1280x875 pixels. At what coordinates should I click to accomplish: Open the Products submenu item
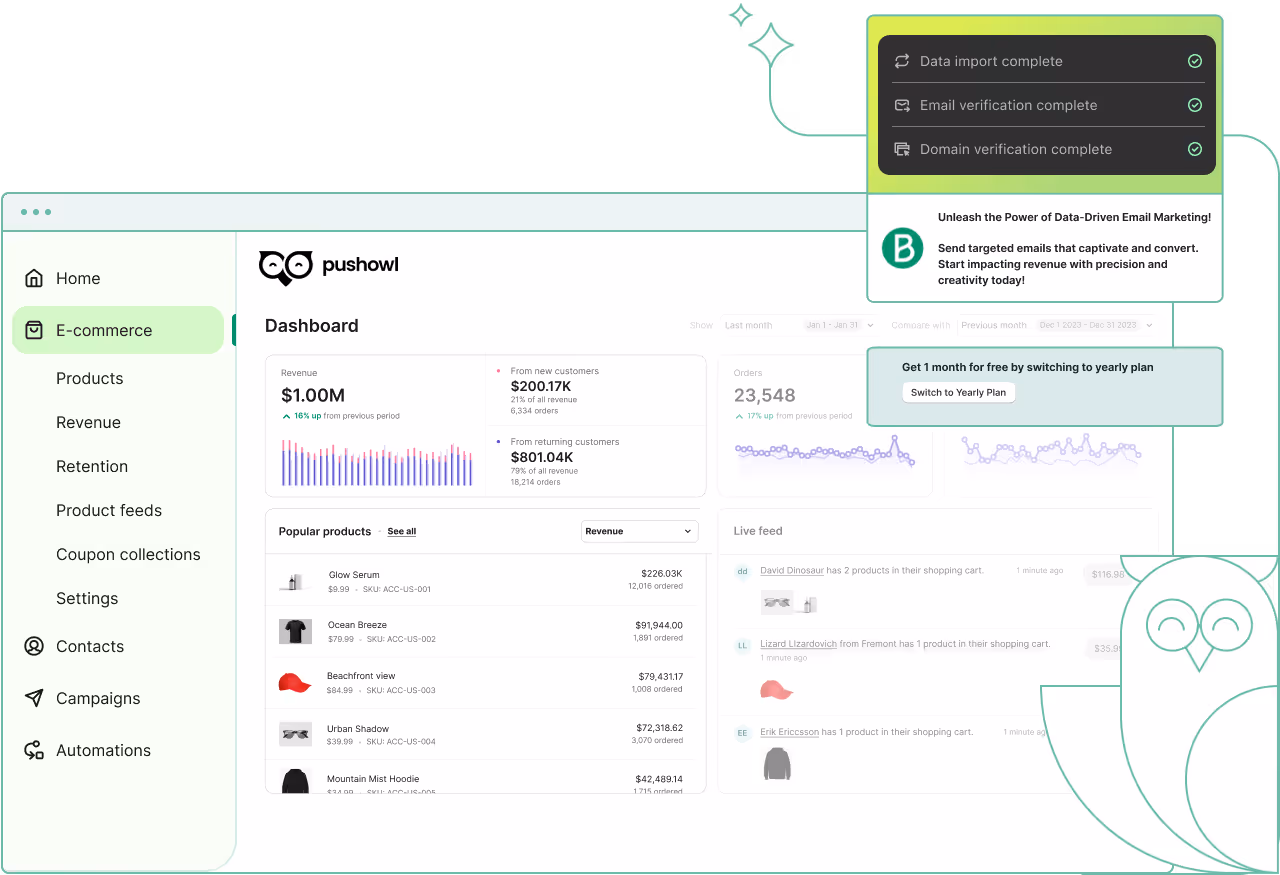90,378
